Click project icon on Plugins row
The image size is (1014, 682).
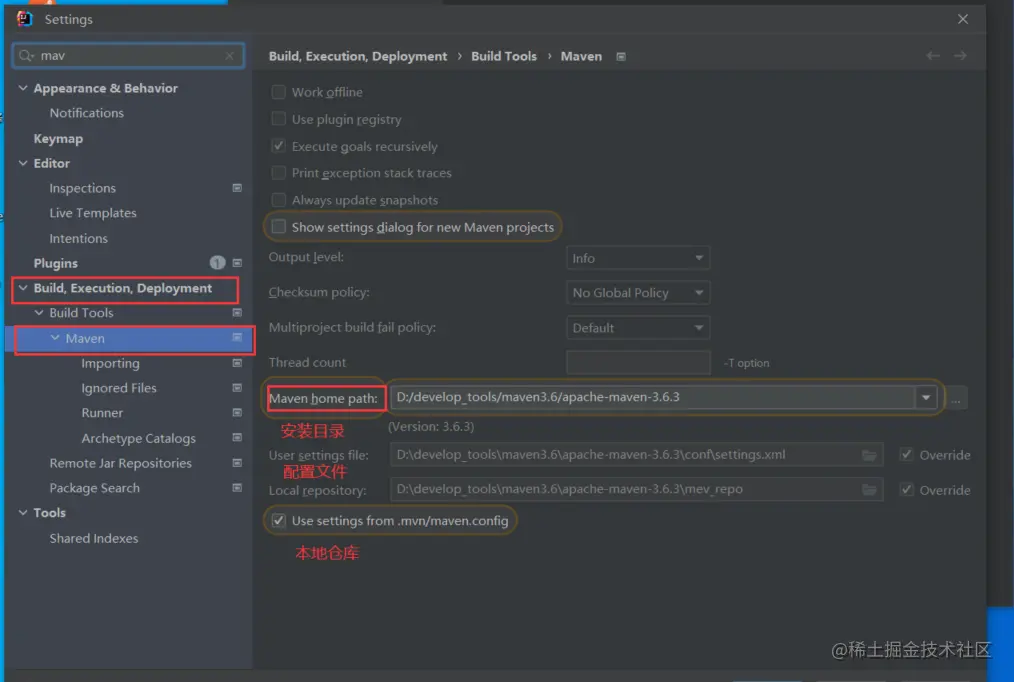(237, 263)
